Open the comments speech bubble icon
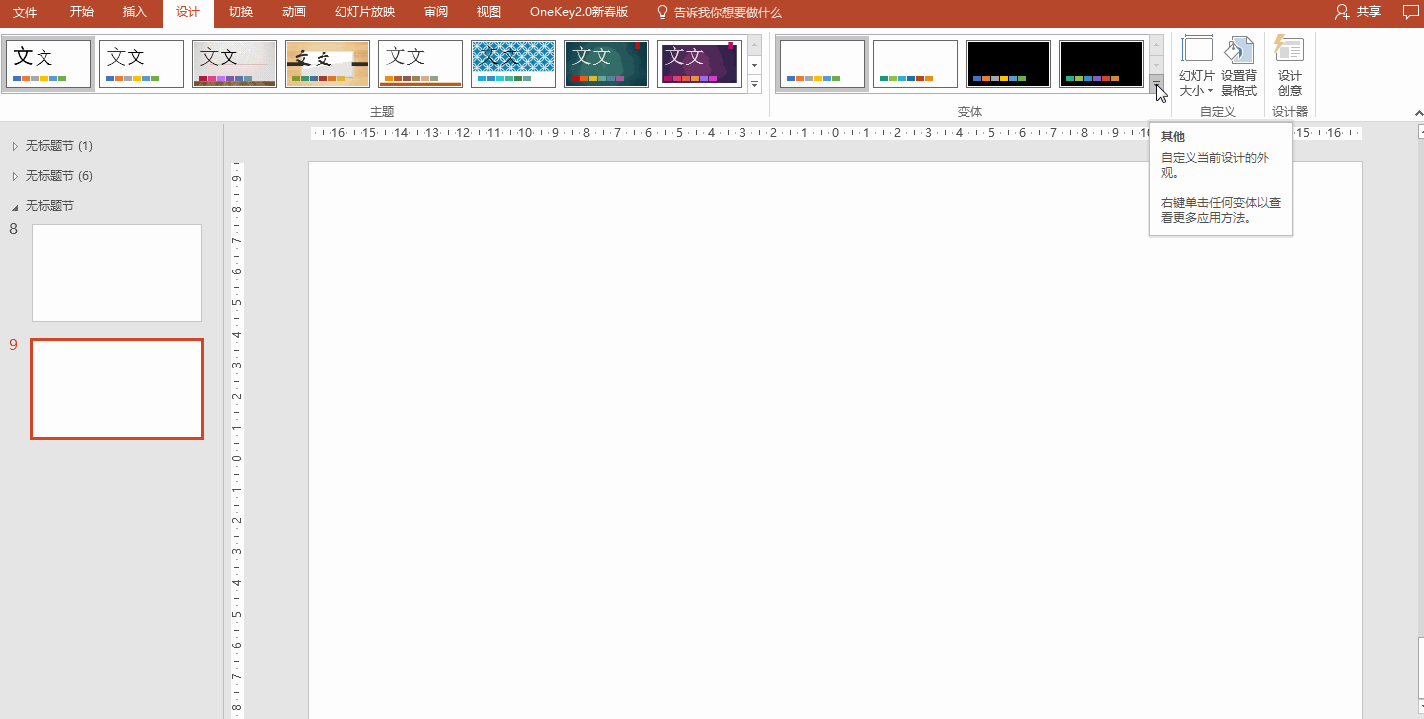This screenshot has height=719, width=1424. point(1410,12)
